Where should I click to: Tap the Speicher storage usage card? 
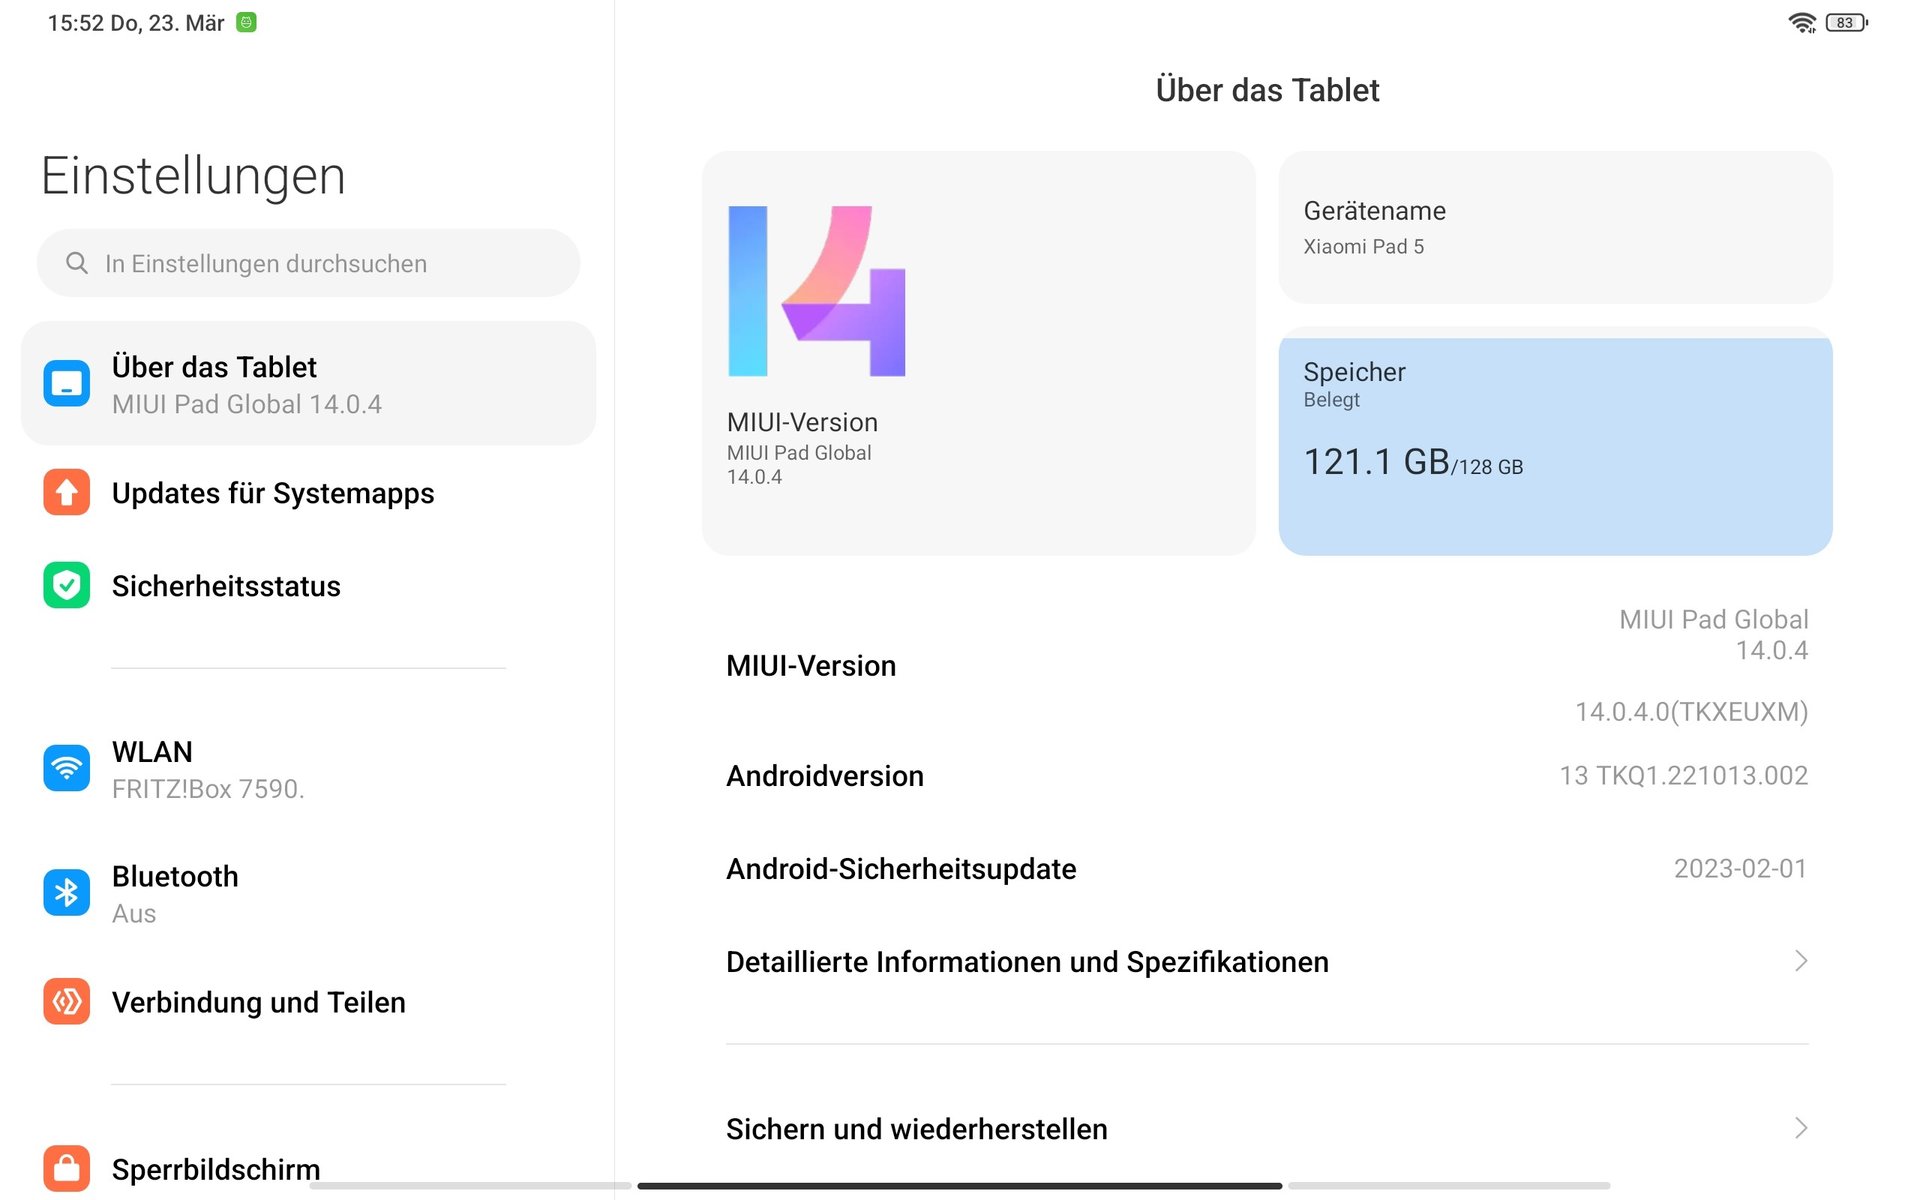point(1555,445)
